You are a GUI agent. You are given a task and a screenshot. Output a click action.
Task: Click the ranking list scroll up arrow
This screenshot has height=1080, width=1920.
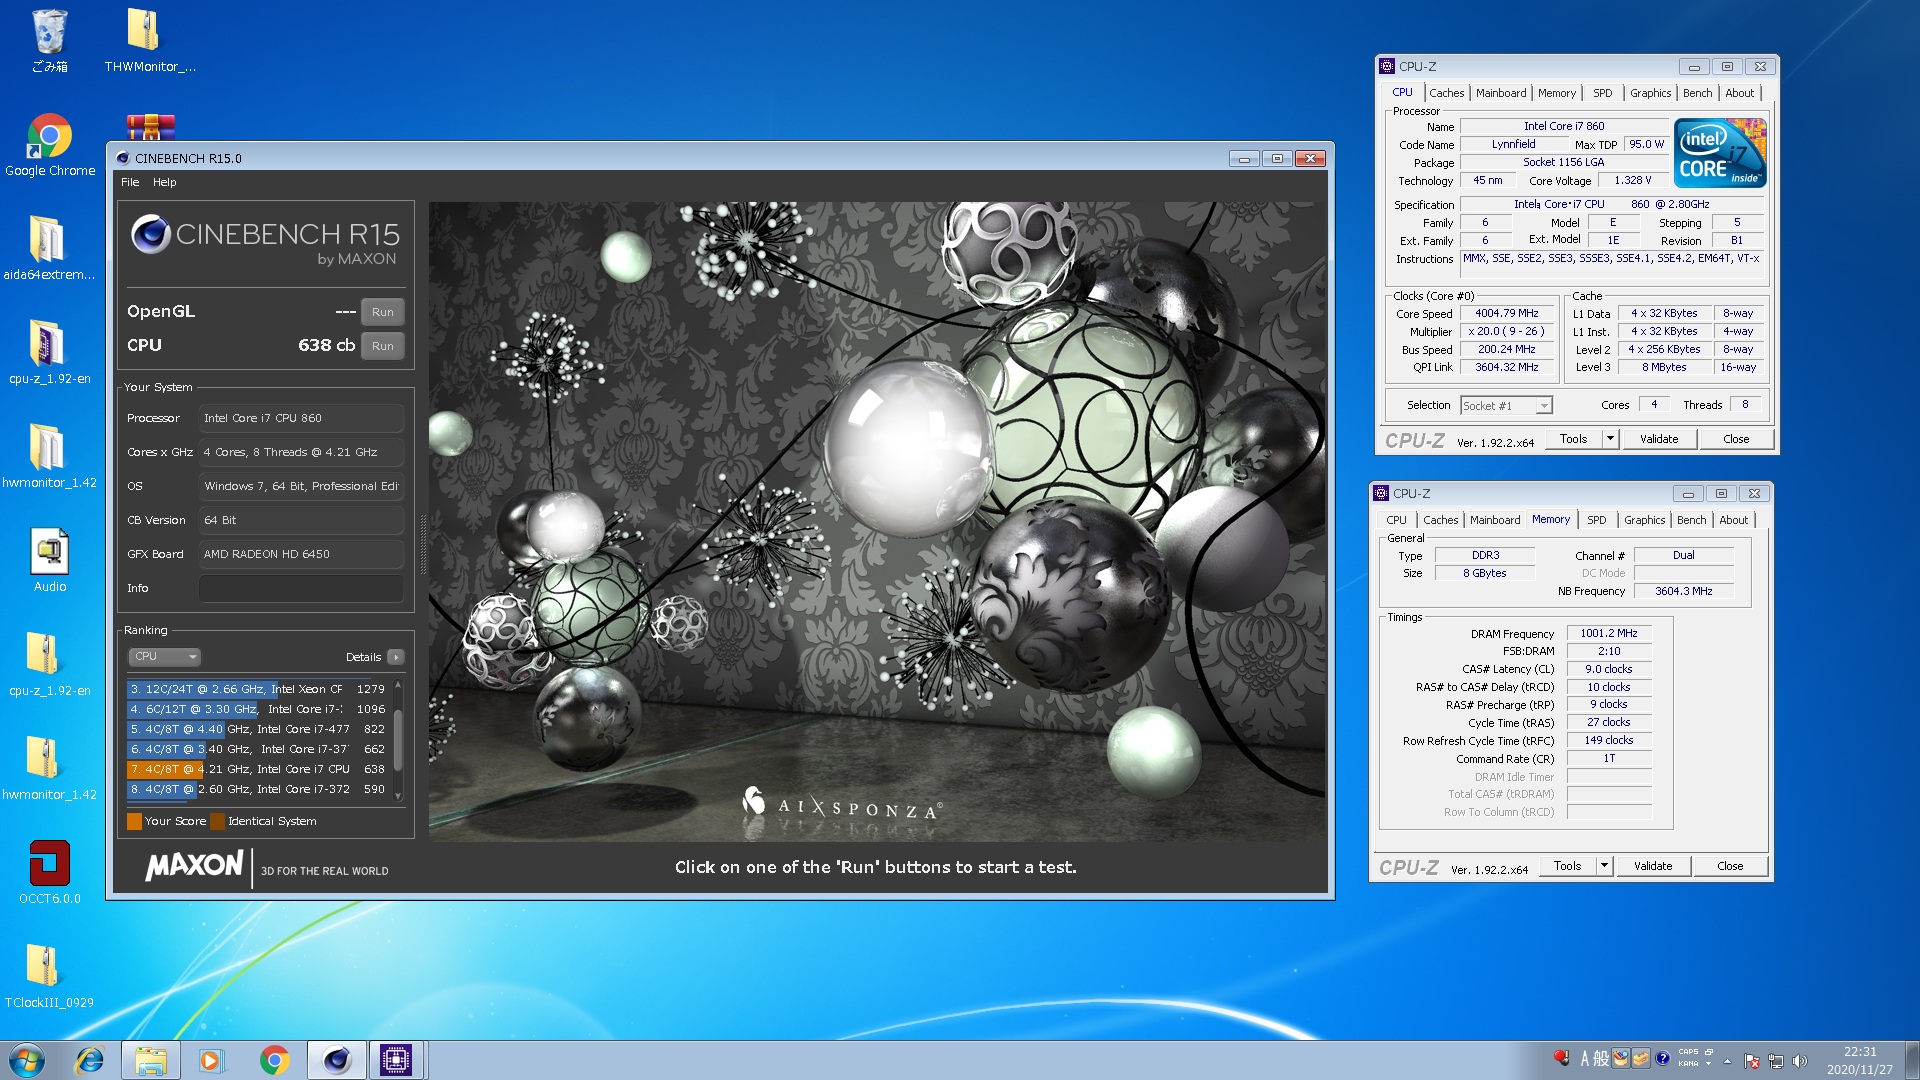(x=398, y=685)
